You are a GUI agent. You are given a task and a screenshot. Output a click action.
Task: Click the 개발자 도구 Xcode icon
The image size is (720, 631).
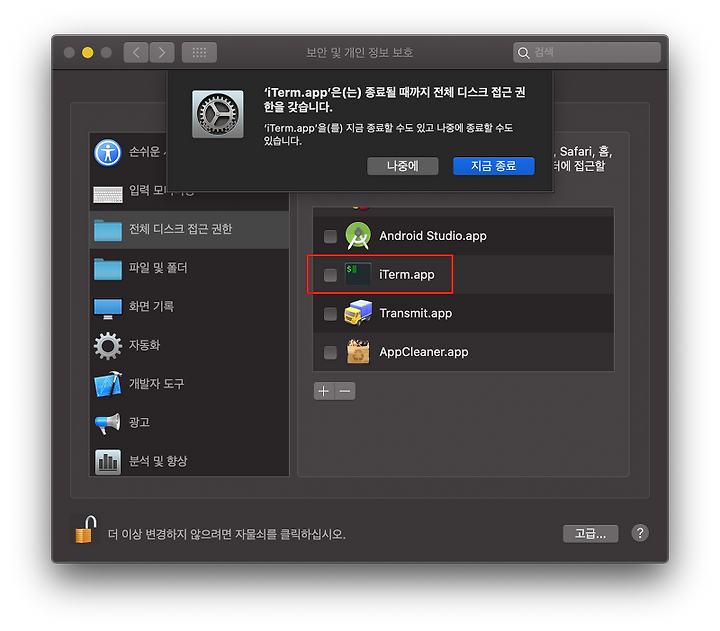[x=108, y=384]
